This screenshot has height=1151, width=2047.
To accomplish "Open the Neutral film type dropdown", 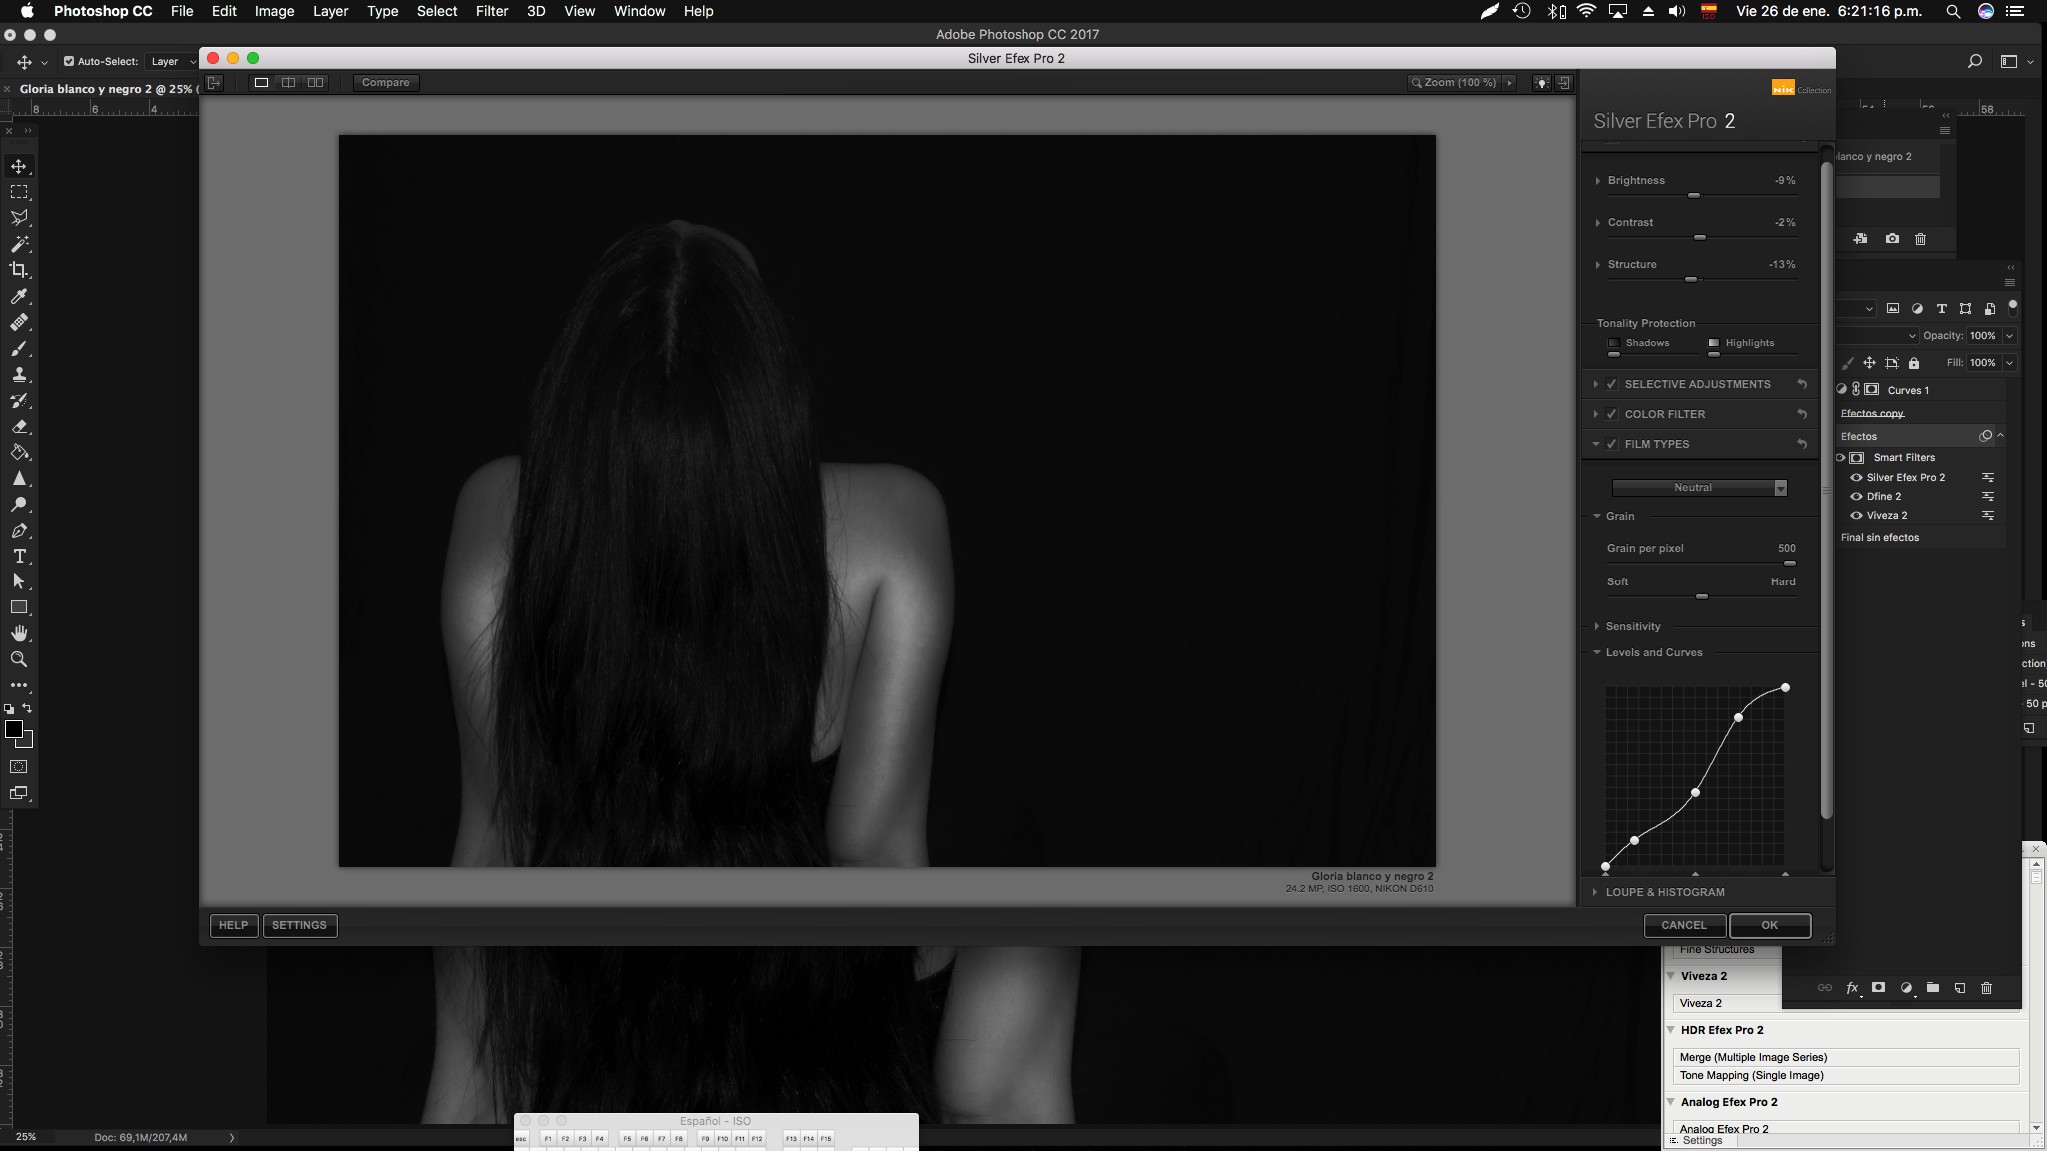I will [1699, 488].
